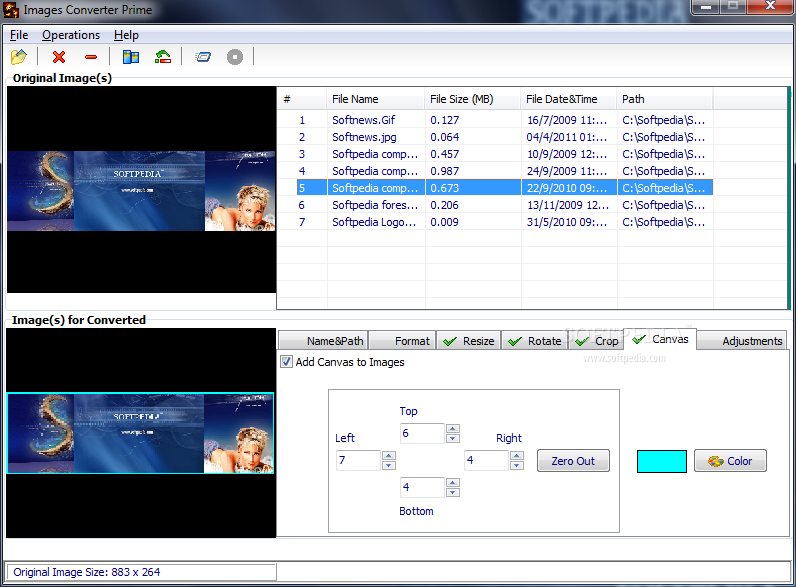Click the Color button
The height and width of the screenshot is (587, 796).
pyautogui.click(x=730, y=461)
